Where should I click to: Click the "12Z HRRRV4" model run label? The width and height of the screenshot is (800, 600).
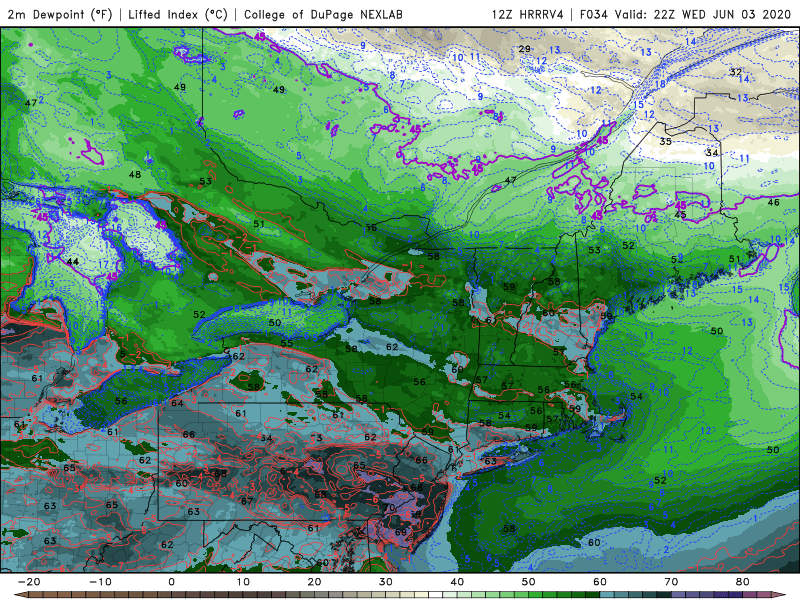coord(528,14)
